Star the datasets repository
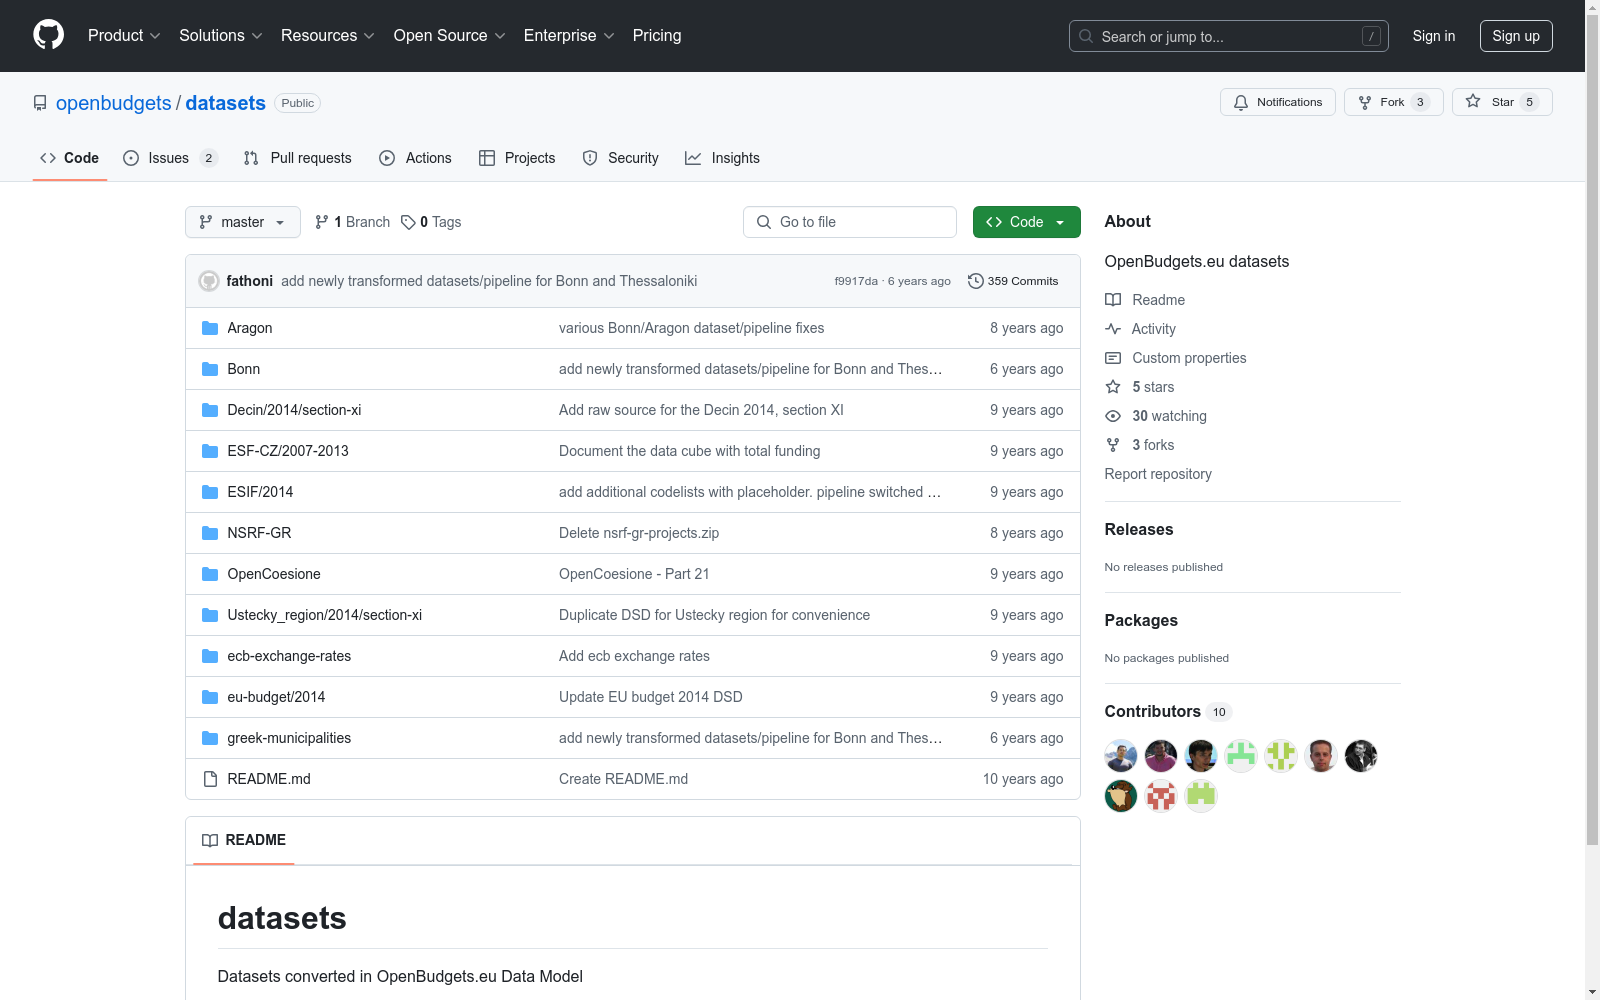Image resolution: width=1600 pixels, height=1000 pixels. (1502, 102)
